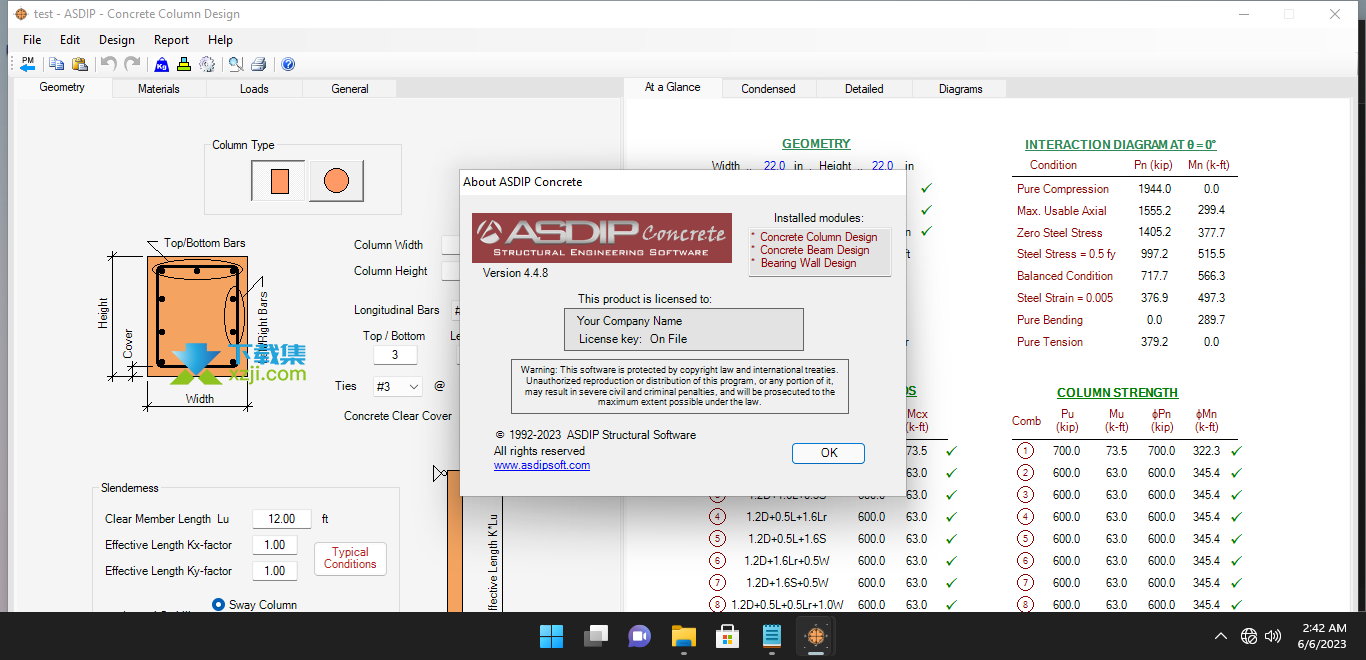Open Notepad from the taskbar
The height and width of the screenshot is (660, 1366).
pos(772,636)
